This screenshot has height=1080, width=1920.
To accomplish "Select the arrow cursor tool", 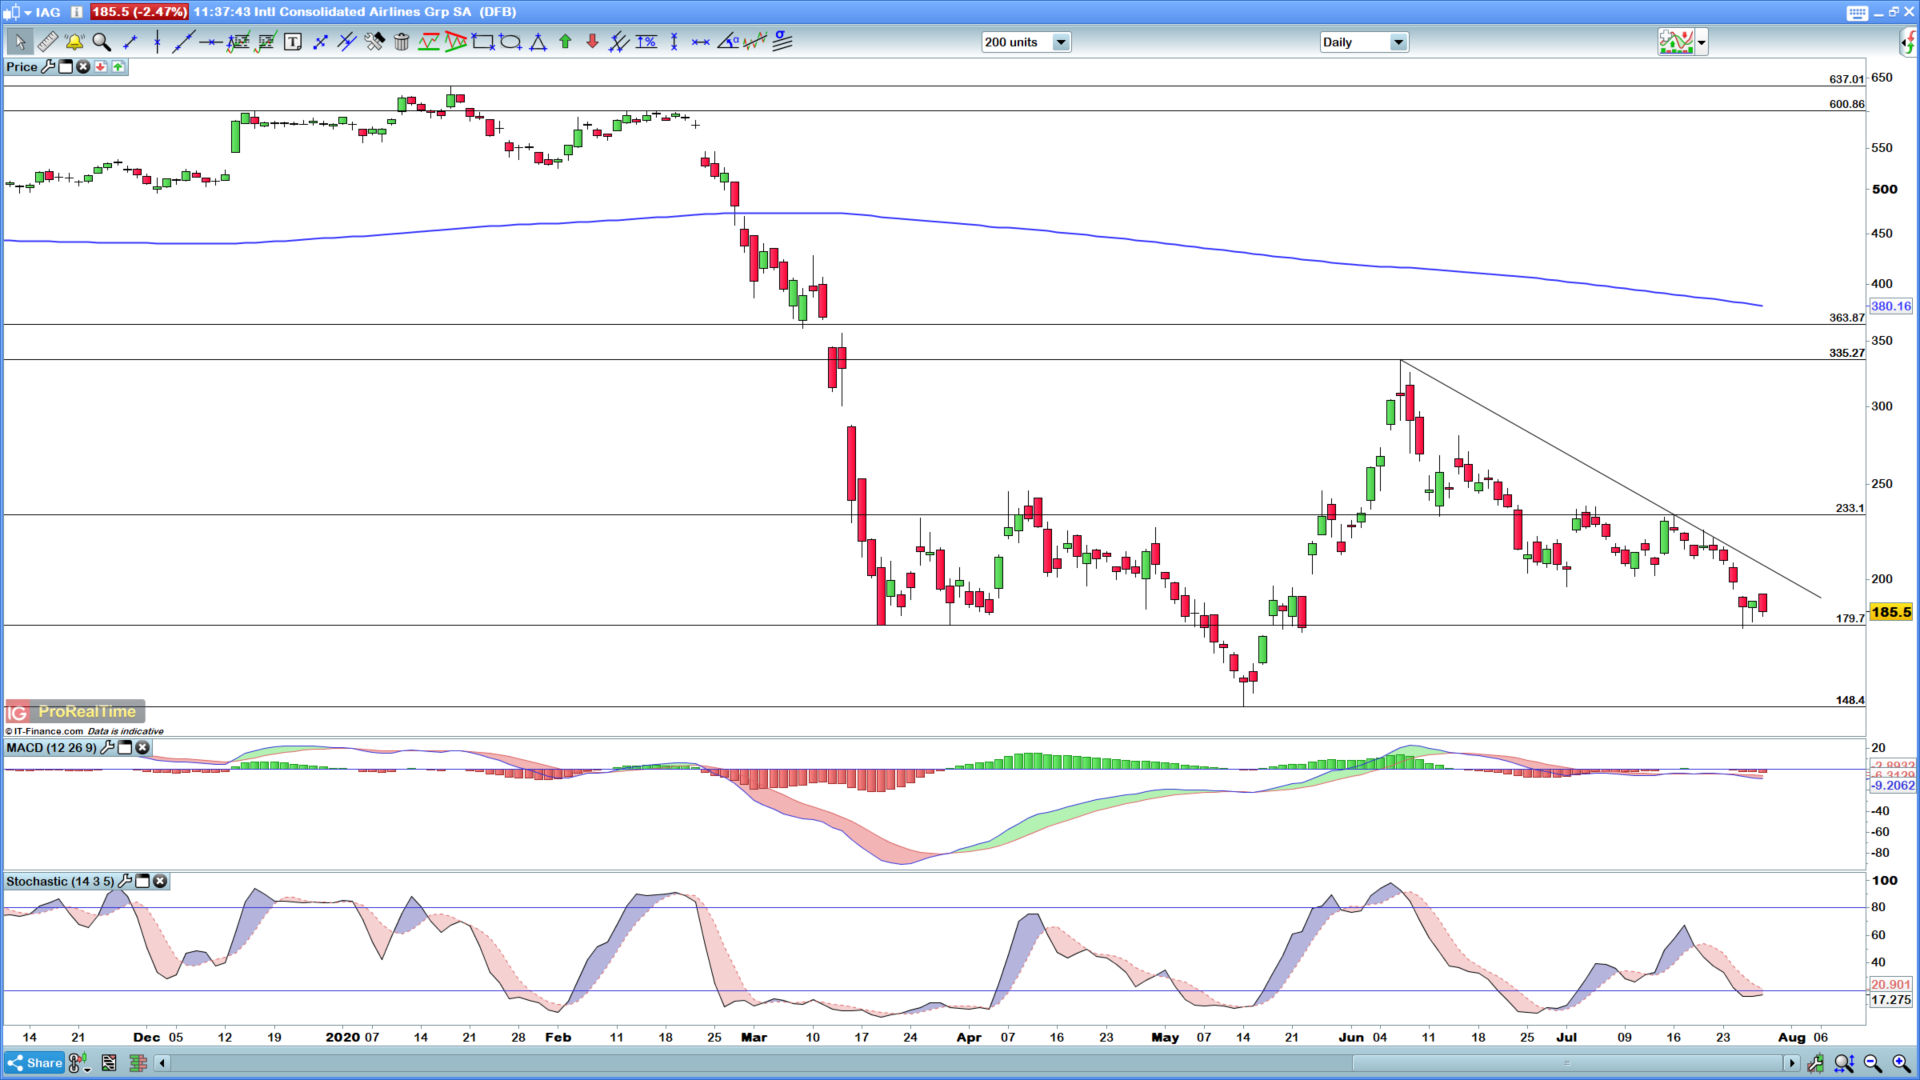I will tap(19, 42).
